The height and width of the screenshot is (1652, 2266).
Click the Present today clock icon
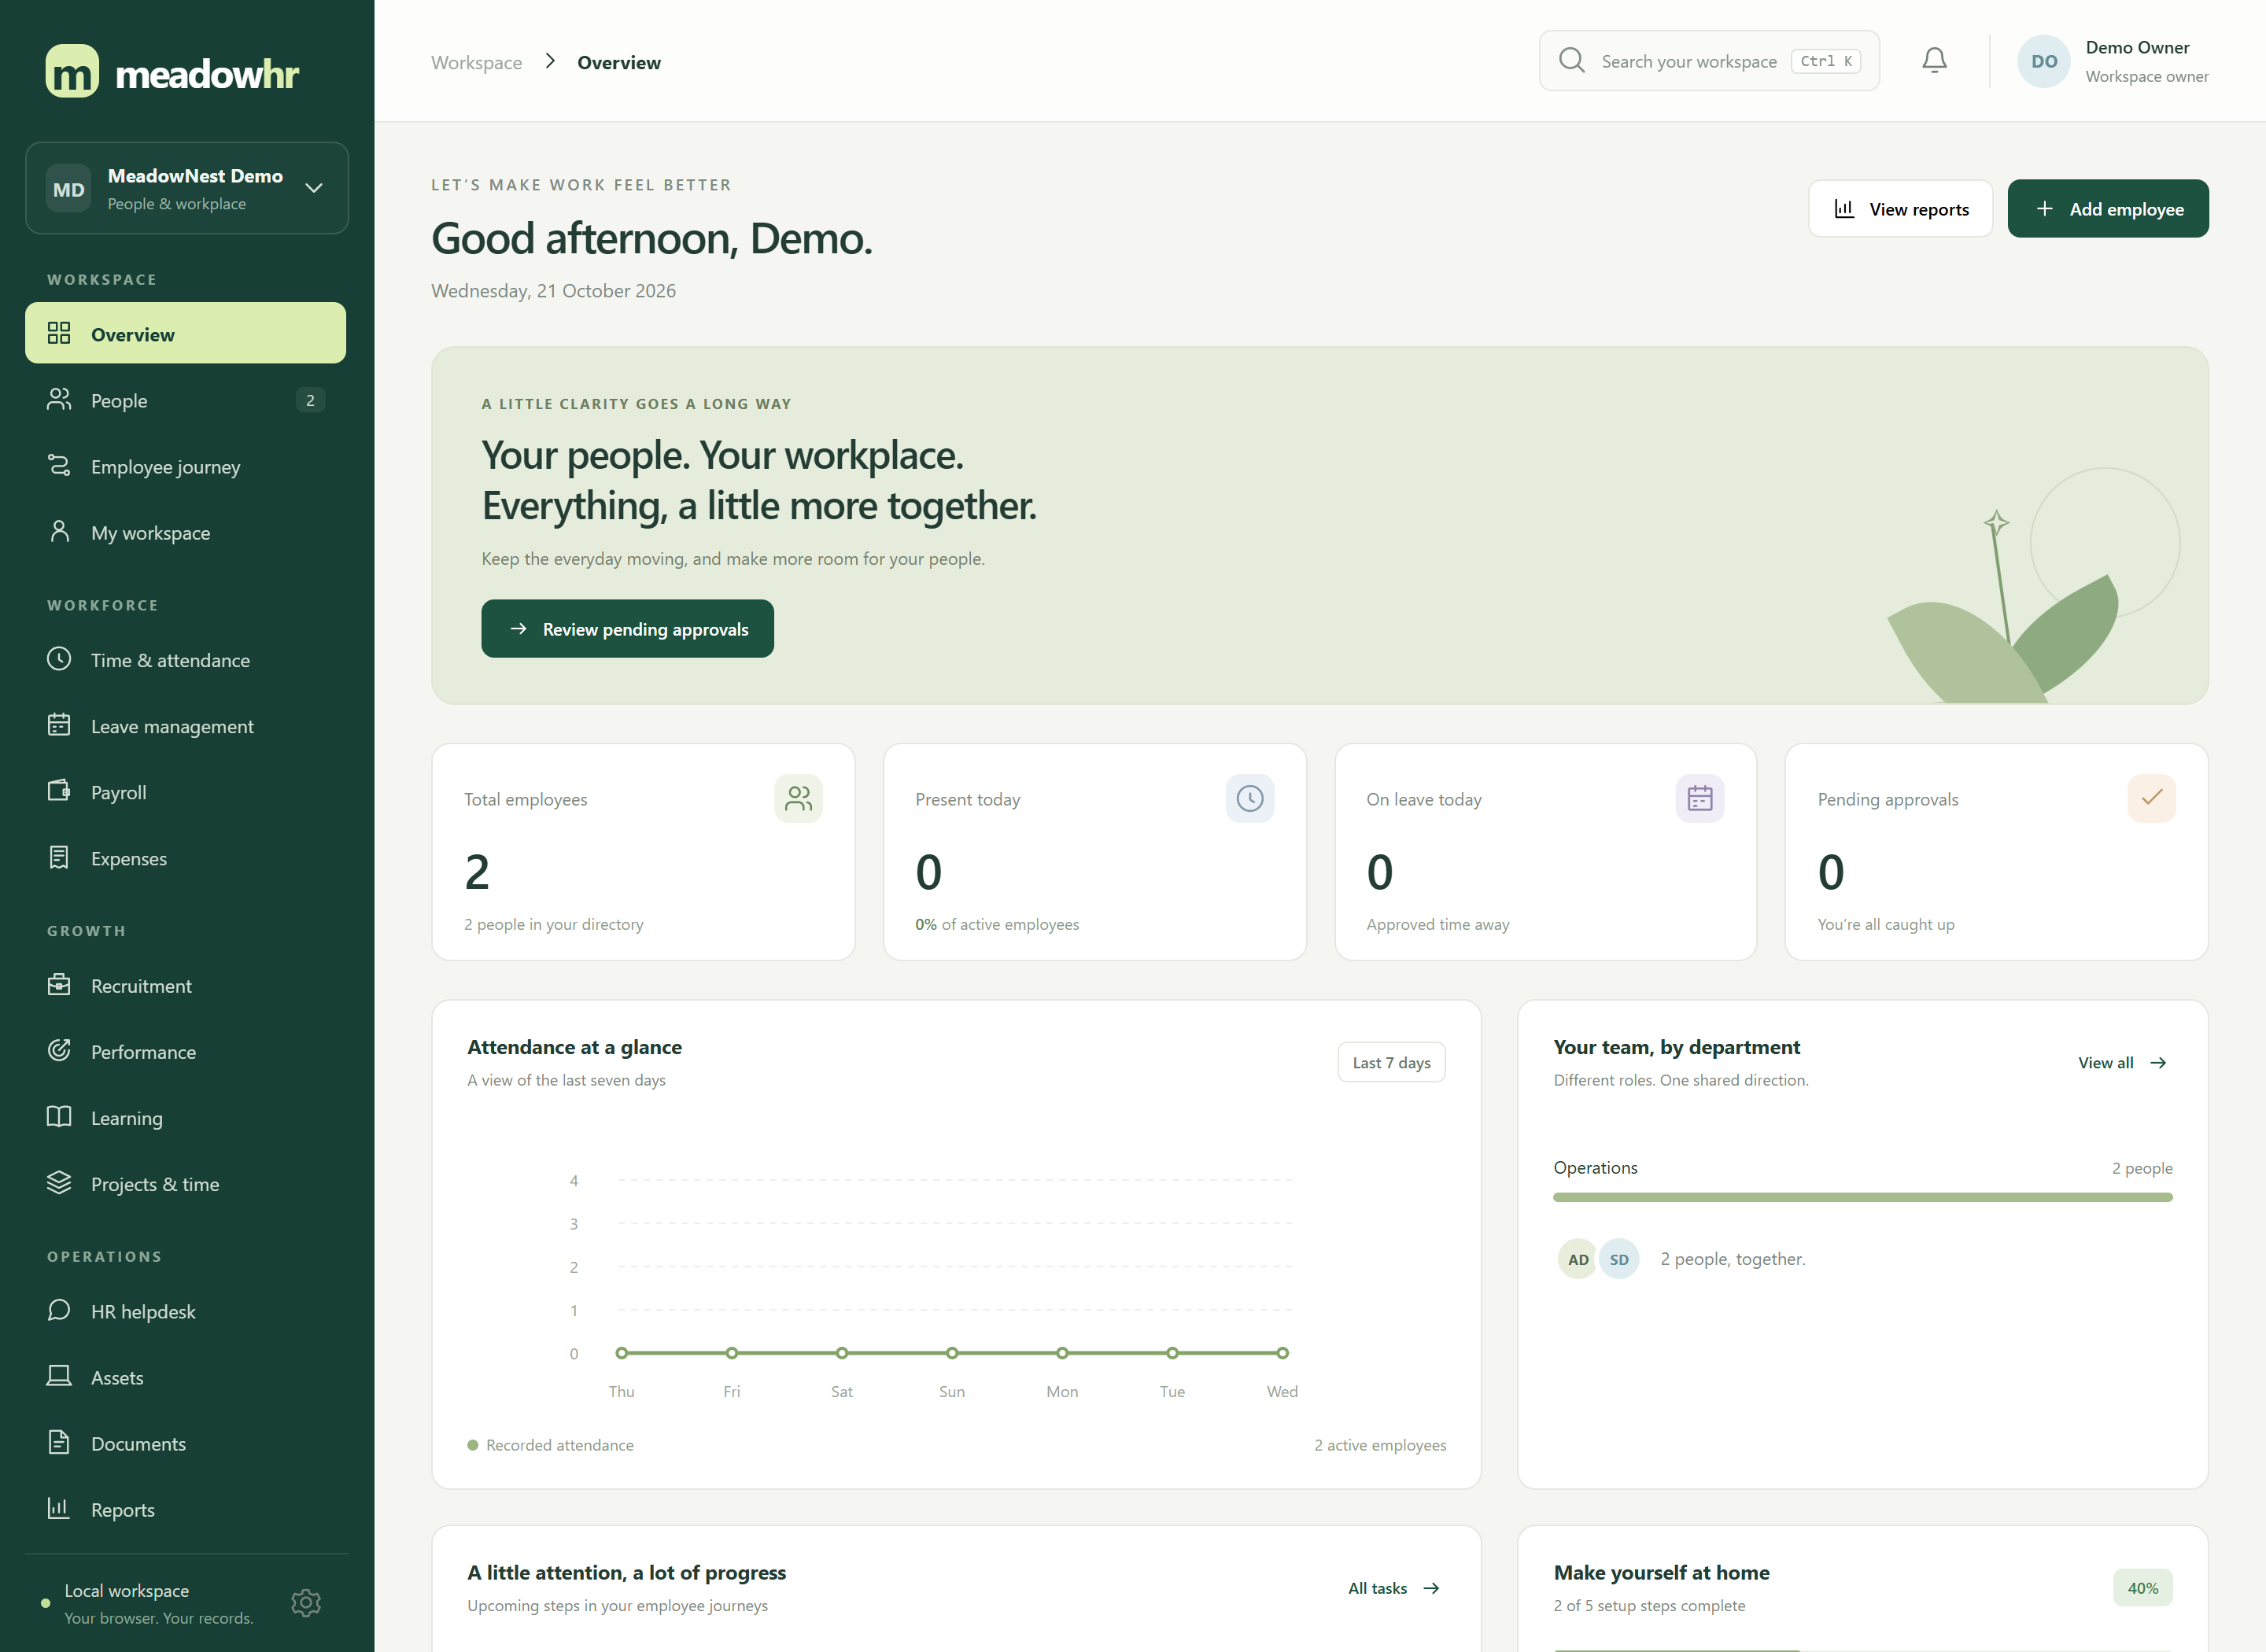tap(1249, 798)
